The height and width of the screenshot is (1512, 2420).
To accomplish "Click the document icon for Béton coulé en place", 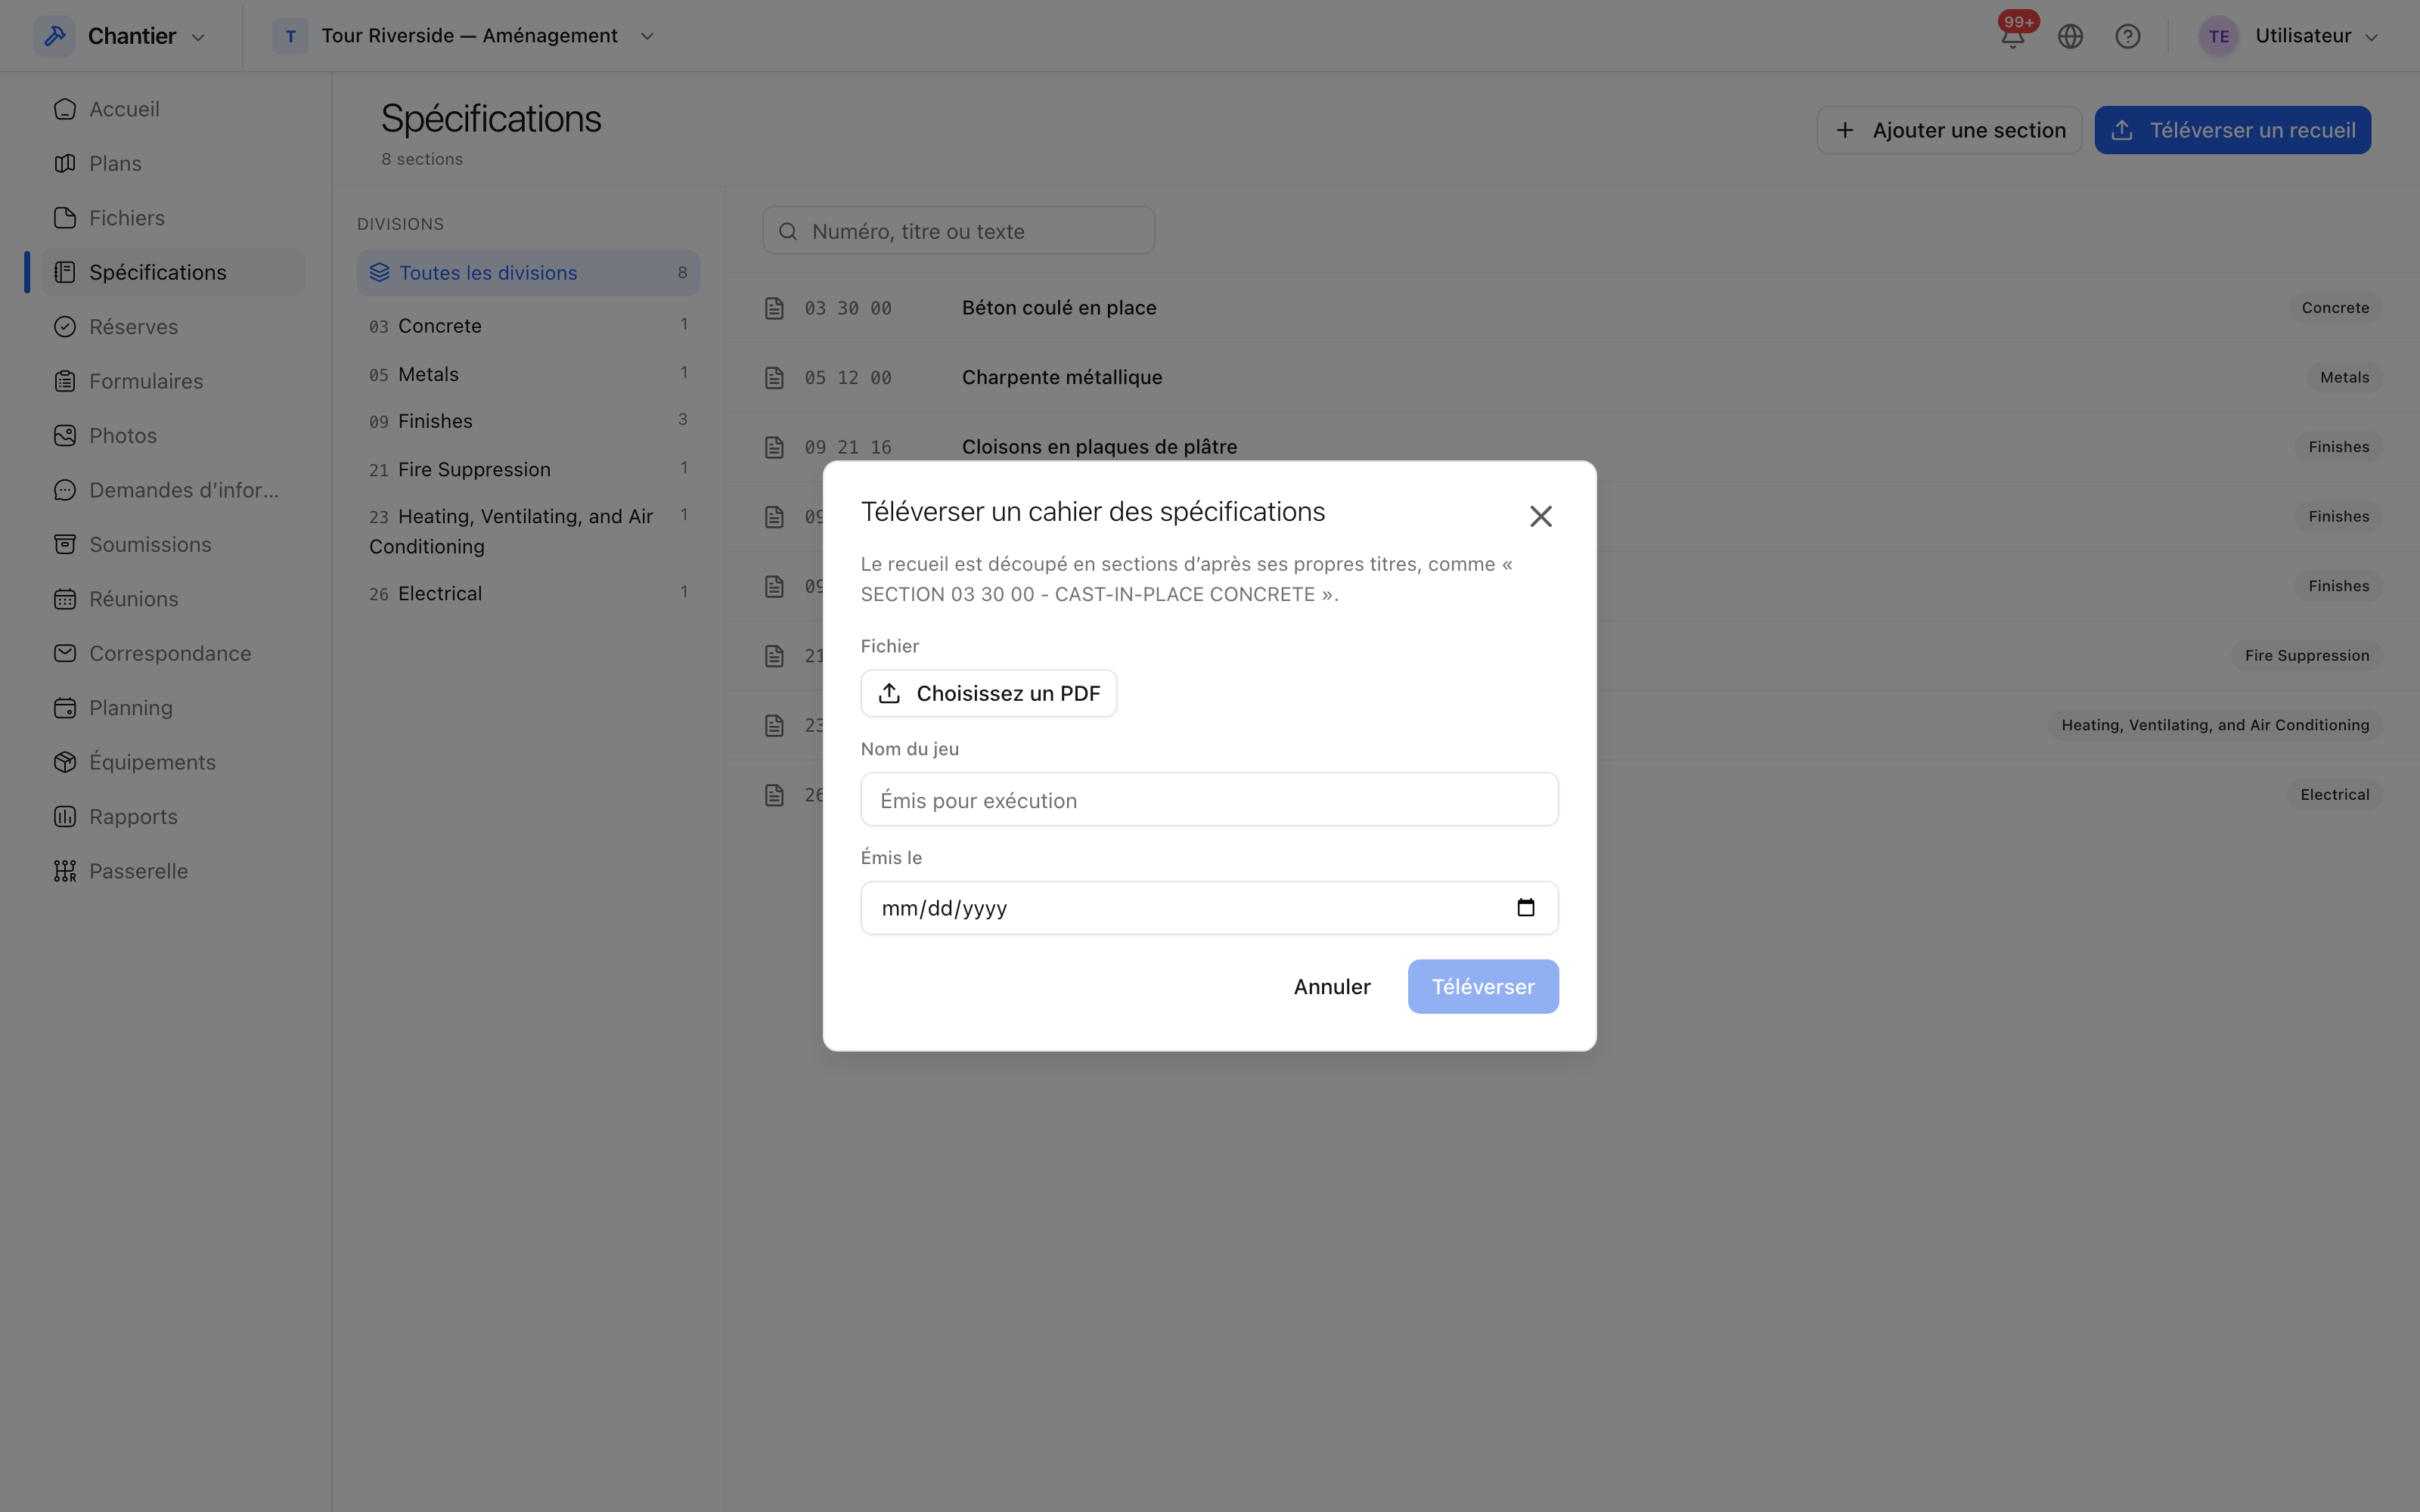I will [x=774, y=308].
